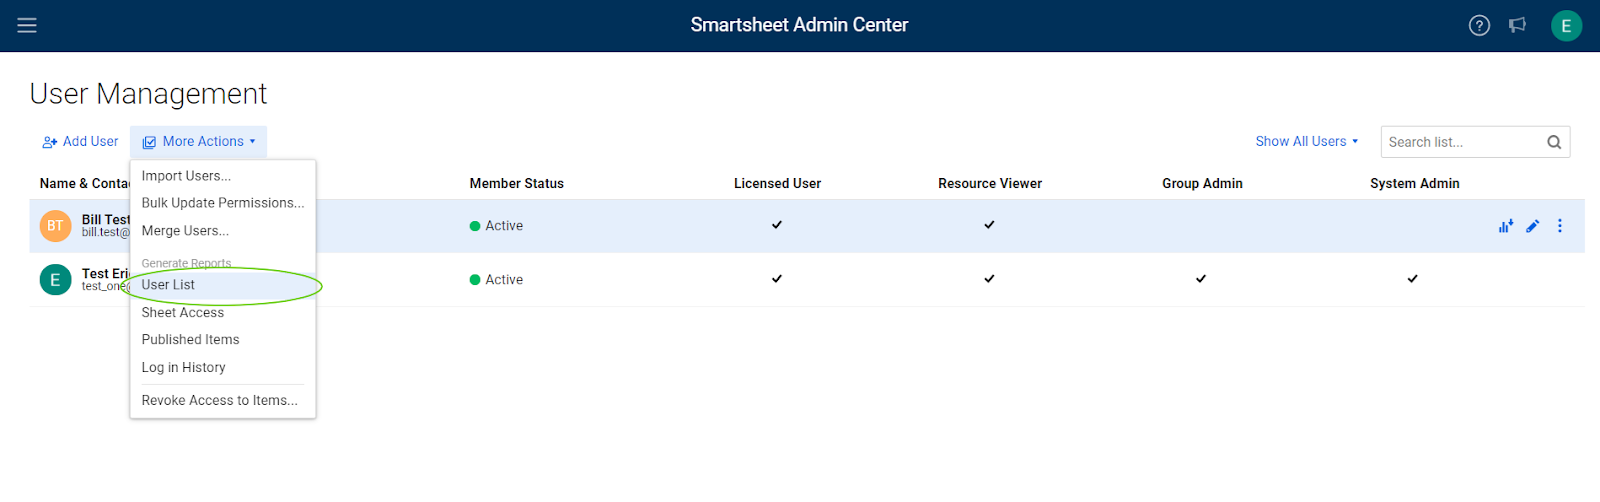Click the green E avatar for Test Eric
Image resolution: width=1600 pixels, height=502 pixels.
(x=55, y=280)
